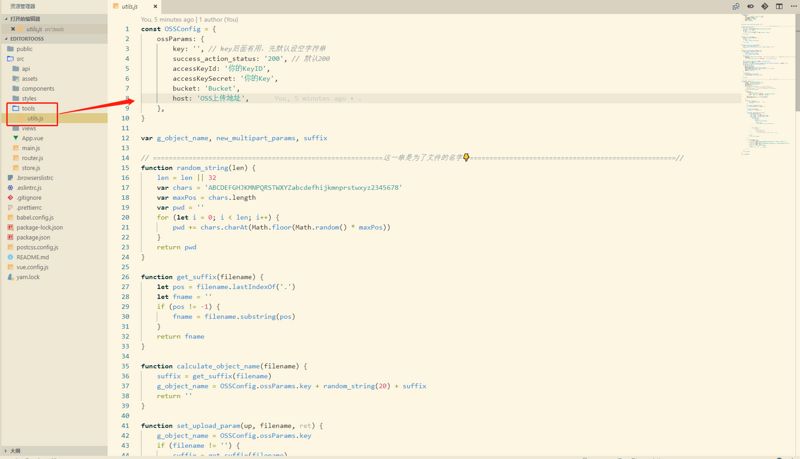Click the npm icon beside package.json
Viewport: 800px width, 459px height.
[10, 238]
